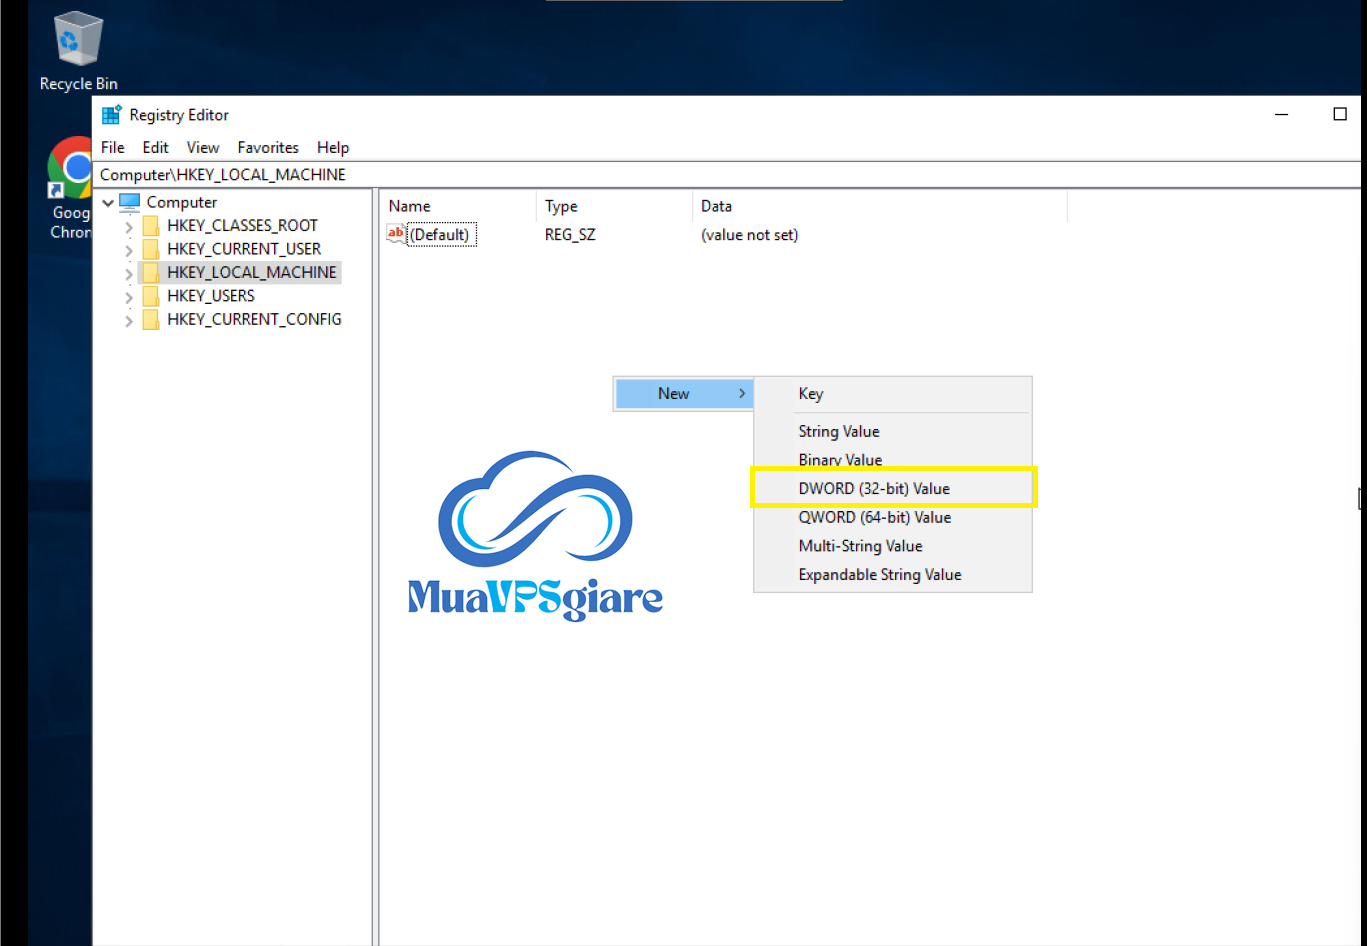Click the (Default) string value icon
Screen dimensions: 1367x946
pos(396,235)
